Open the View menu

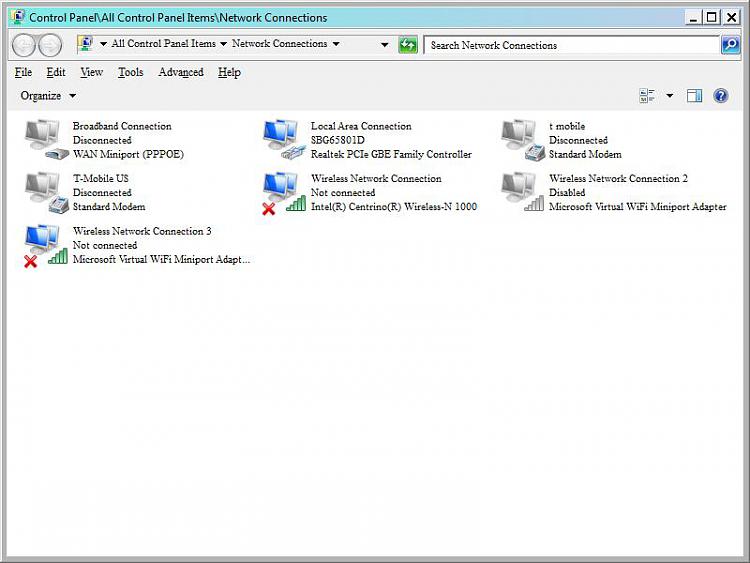pos(91,72)
